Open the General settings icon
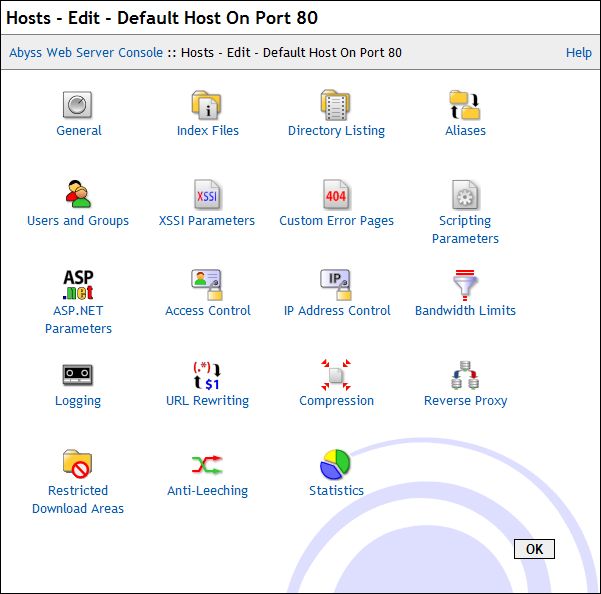This screenshot has width=601, height=594. coord(78,105)
